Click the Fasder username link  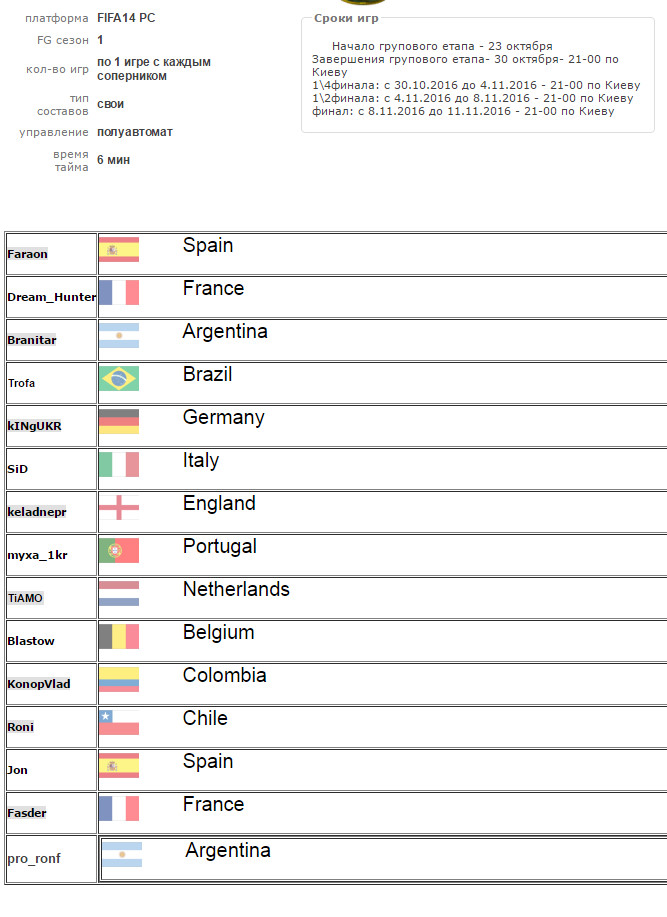27,813
